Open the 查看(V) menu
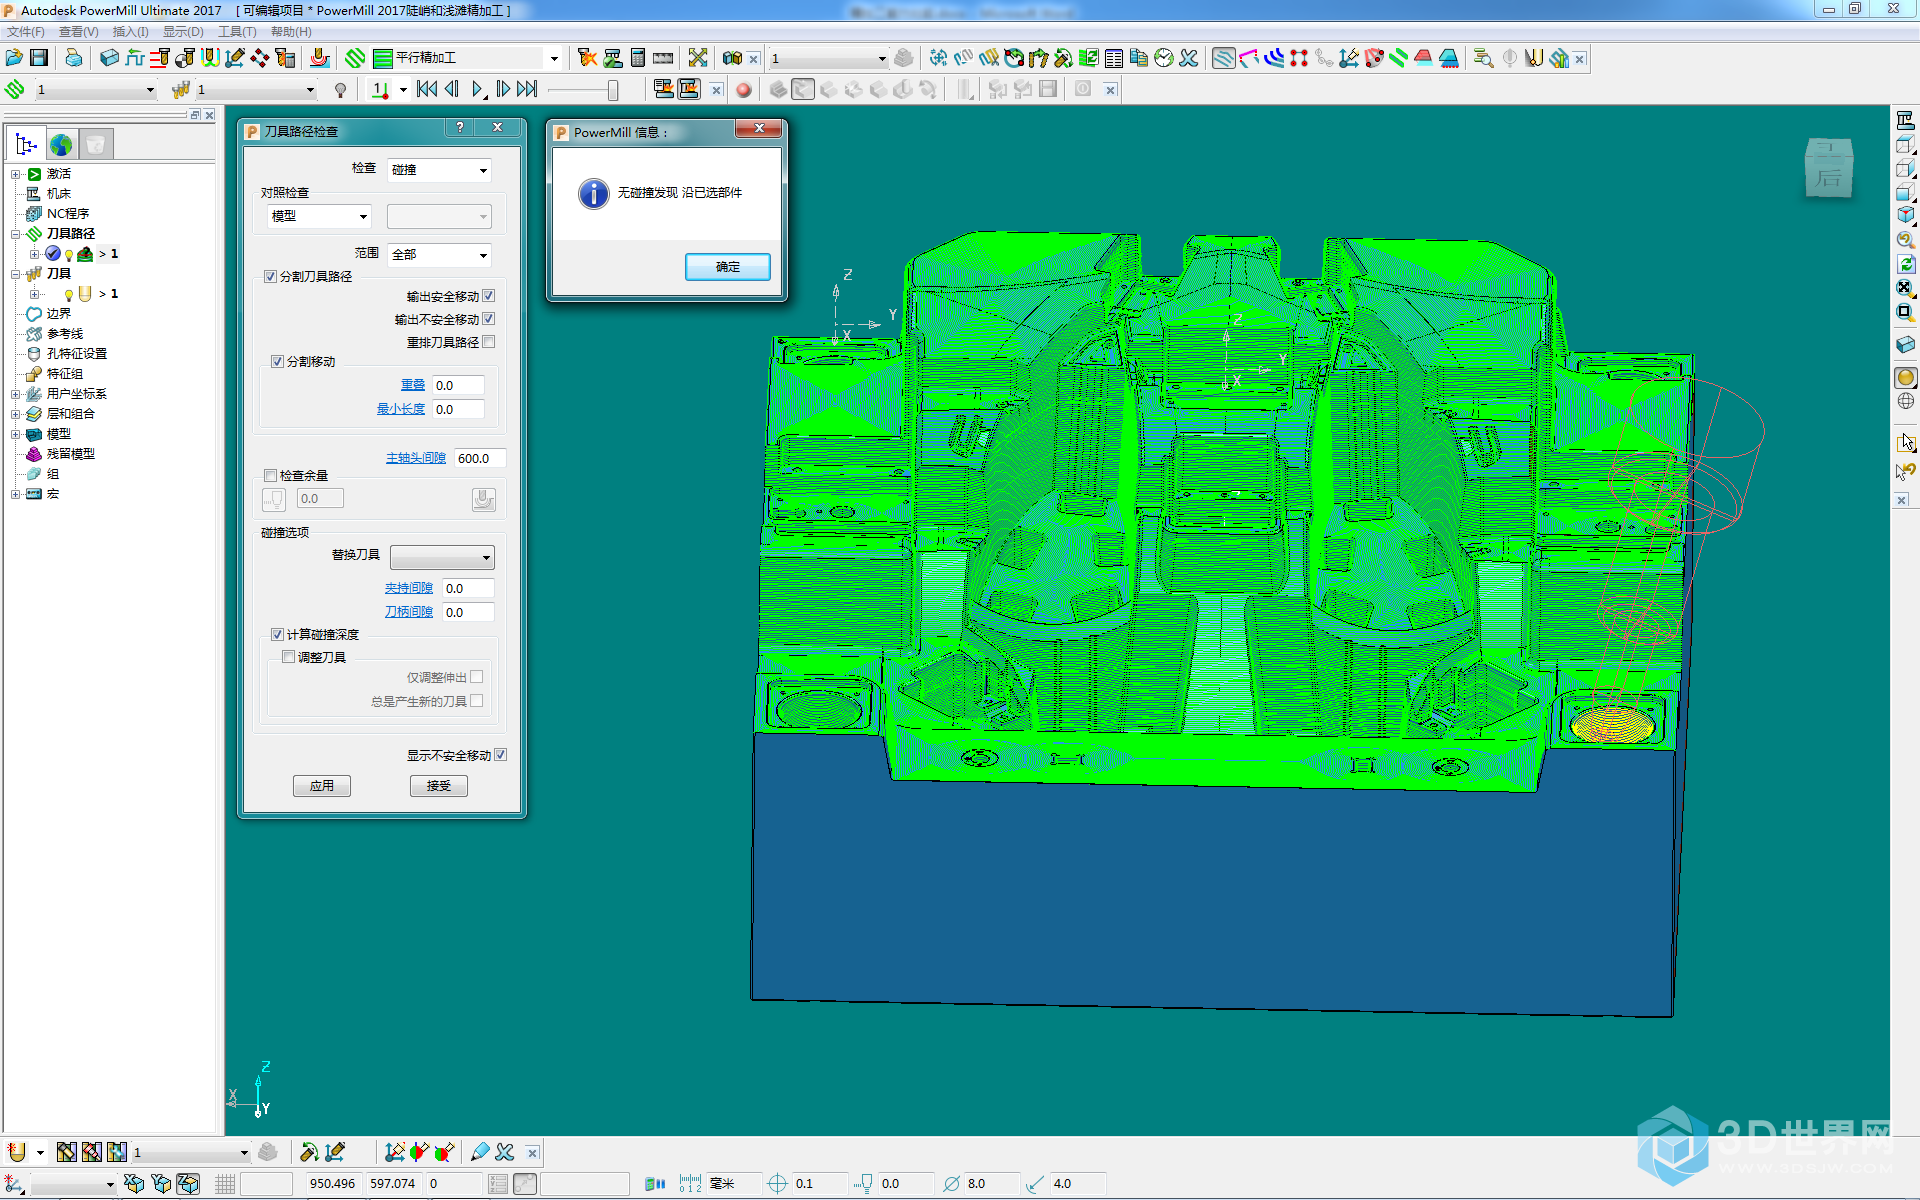The width and height of the screenshot is (1920, 1200). 79,32
